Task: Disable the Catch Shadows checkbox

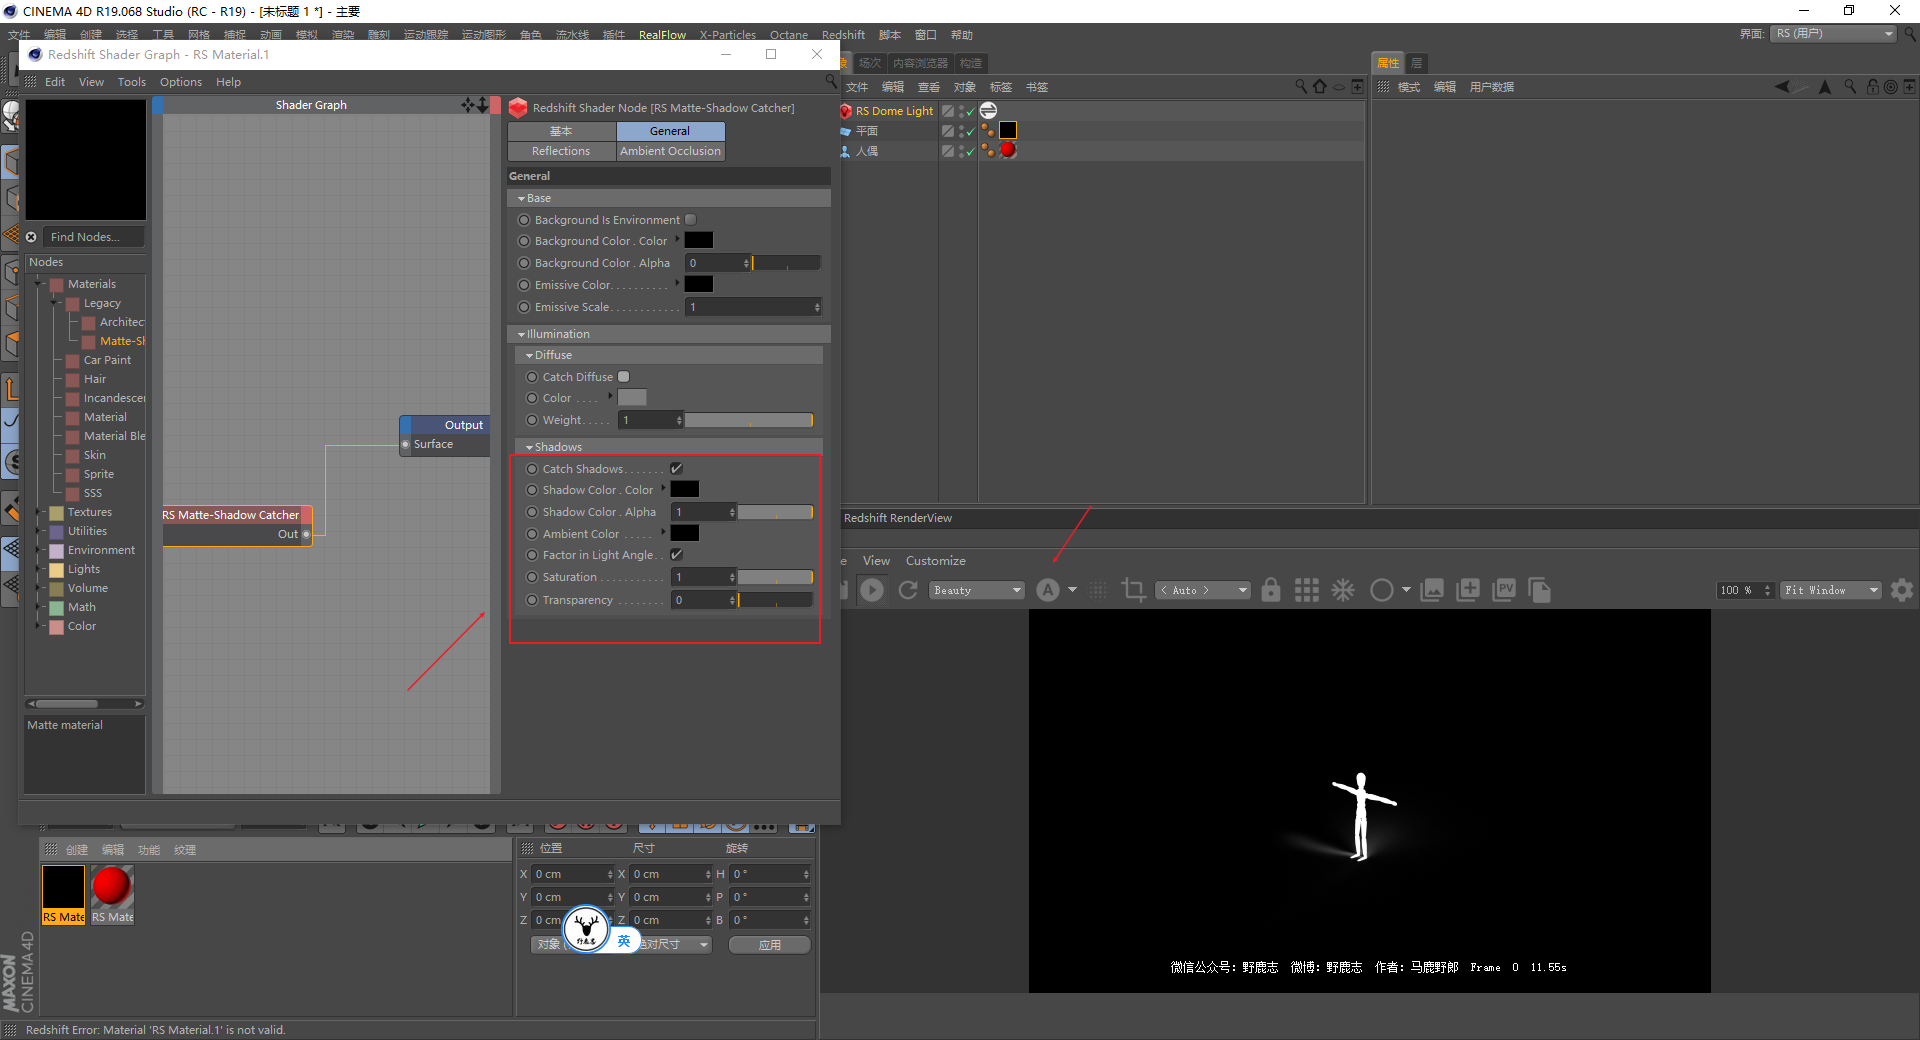Action: [677, 469]
